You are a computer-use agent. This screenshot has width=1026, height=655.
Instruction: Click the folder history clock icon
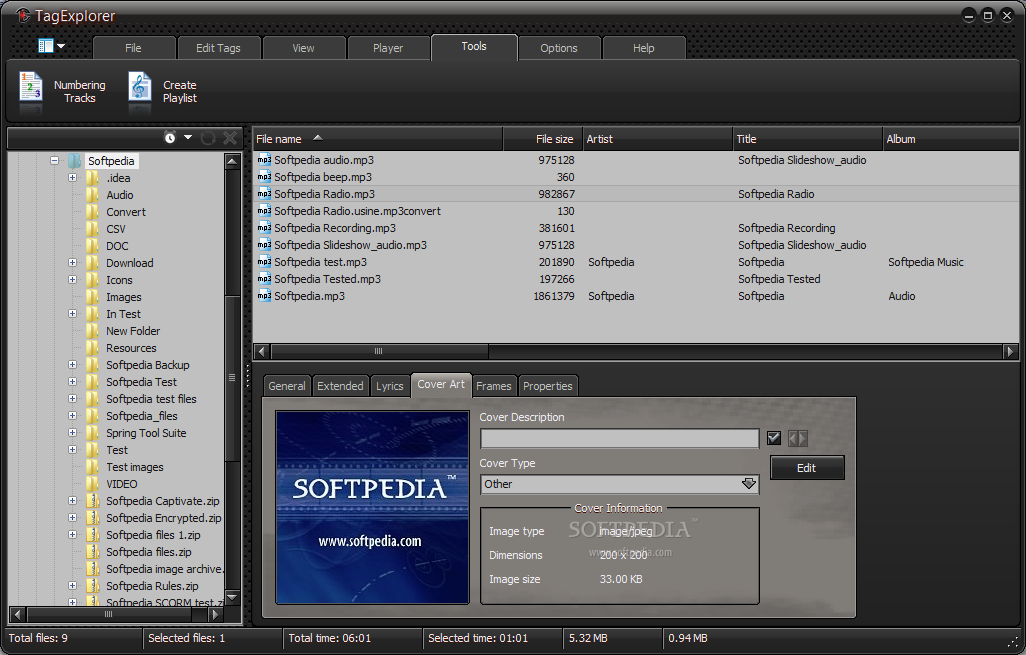point(170,137)
